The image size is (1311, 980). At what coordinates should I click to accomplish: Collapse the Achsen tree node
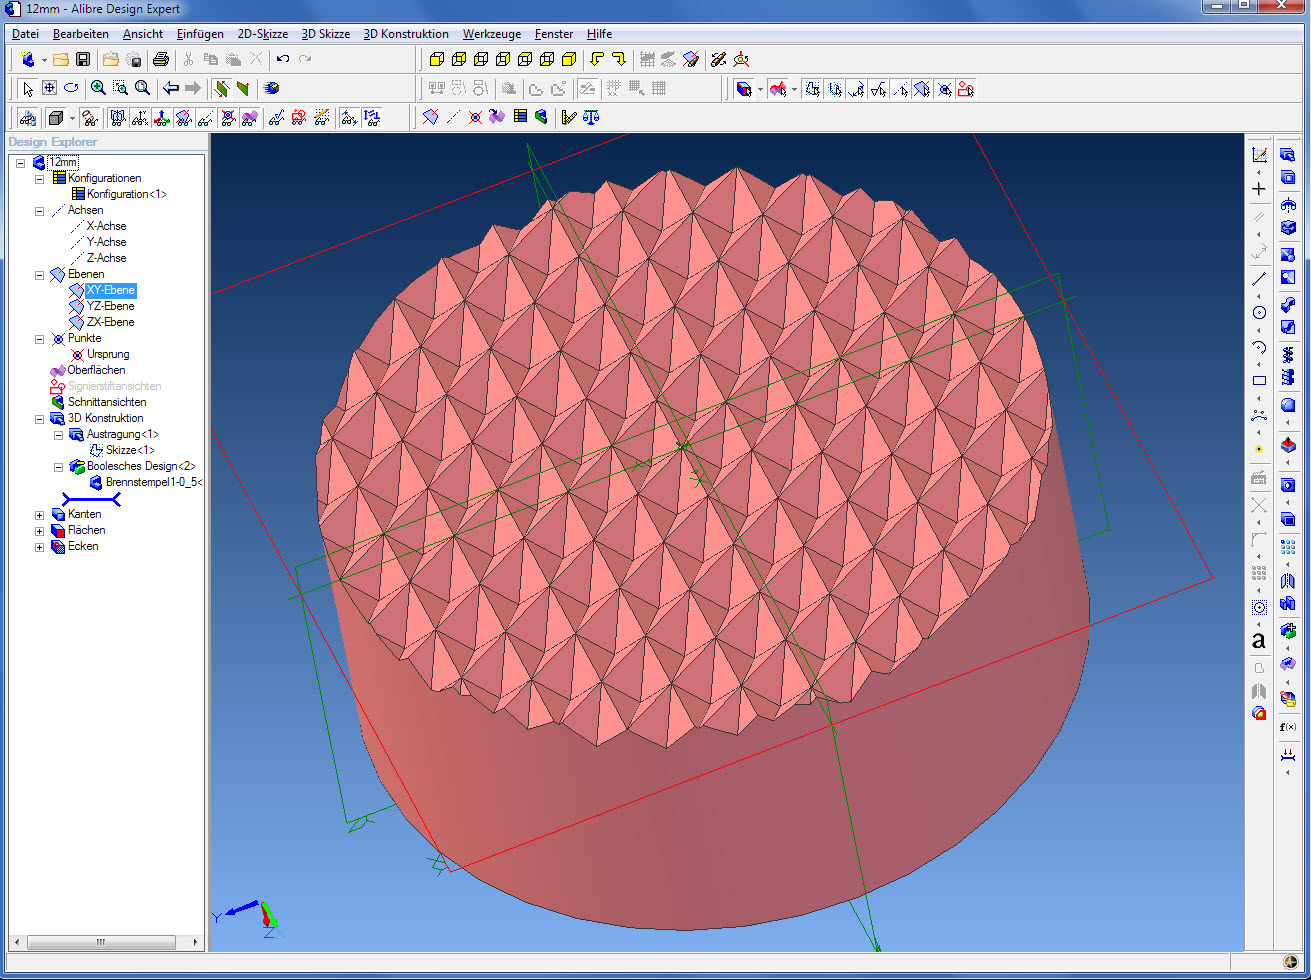40,211
